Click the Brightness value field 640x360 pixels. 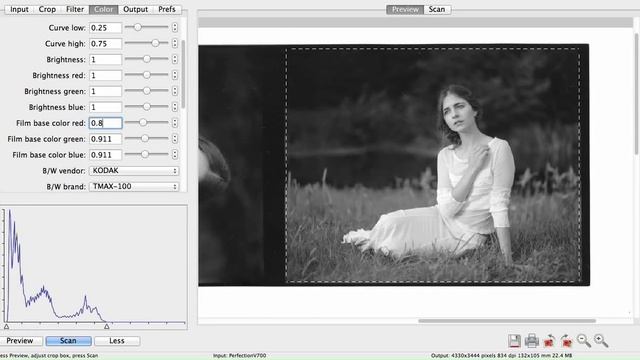point(105,60)
